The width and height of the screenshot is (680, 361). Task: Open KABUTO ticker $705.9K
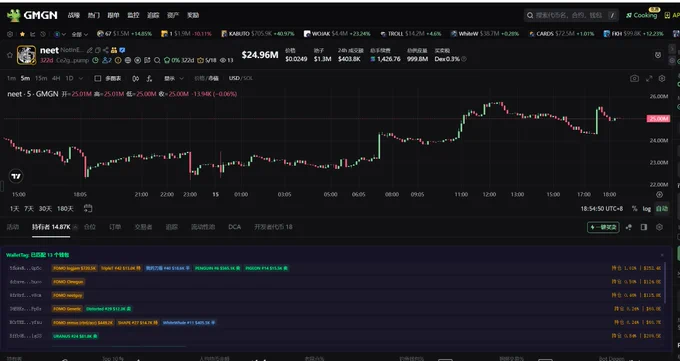tap(258, 34)
